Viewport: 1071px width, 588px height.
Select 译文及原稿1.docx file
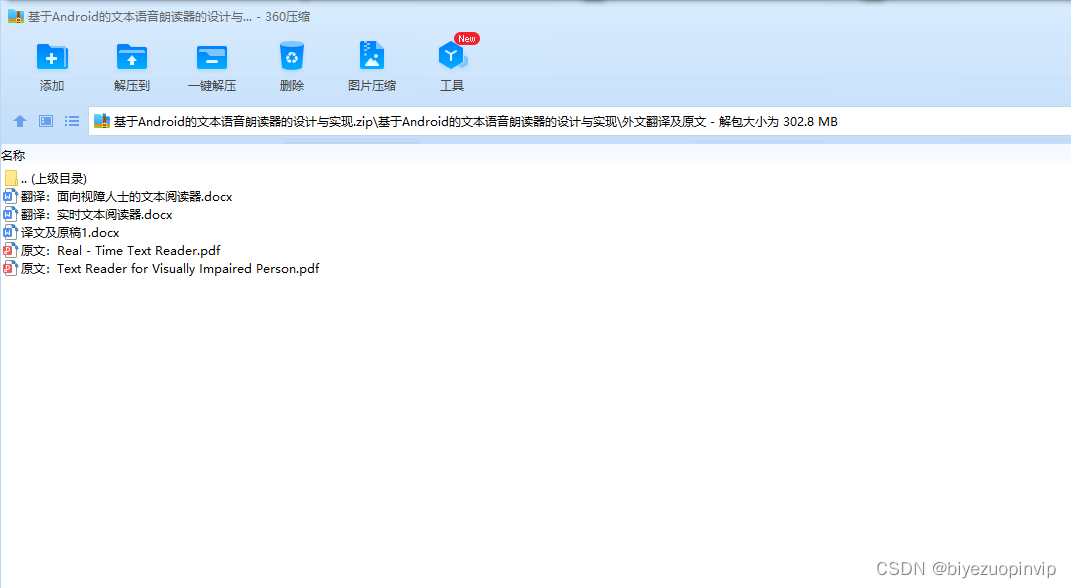click(x=61, y=233)
